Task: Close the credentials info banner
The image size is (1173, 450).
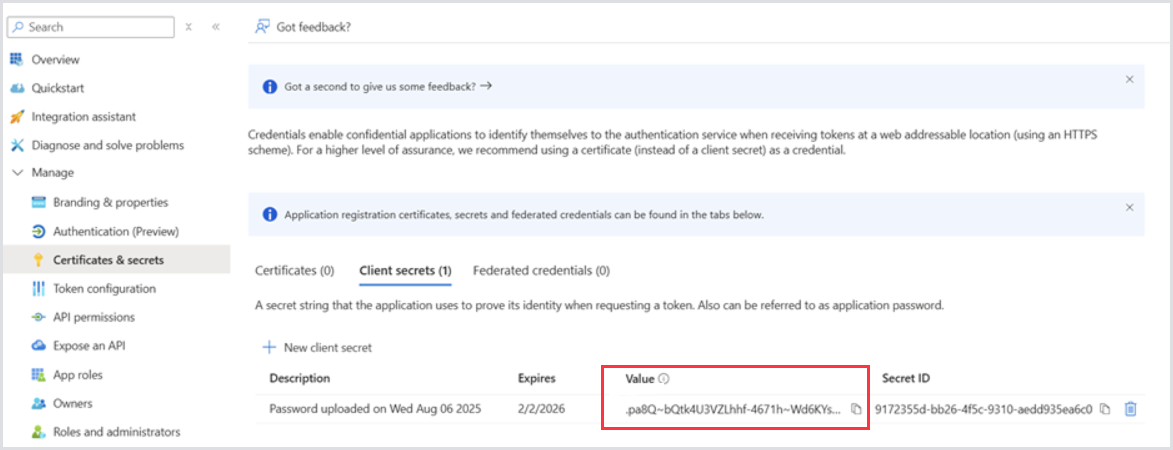Action: pyautogui.click(x=1129, y=208)
